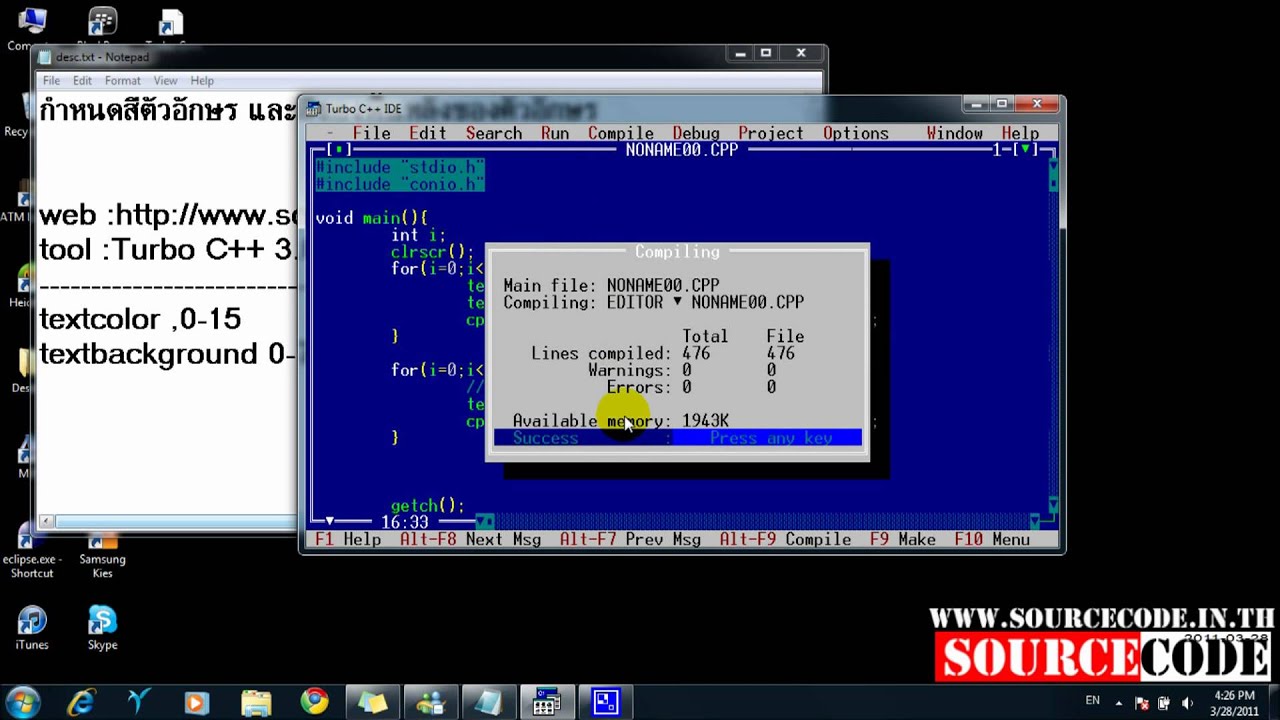Open the Windows Start menu

point(22,702)
